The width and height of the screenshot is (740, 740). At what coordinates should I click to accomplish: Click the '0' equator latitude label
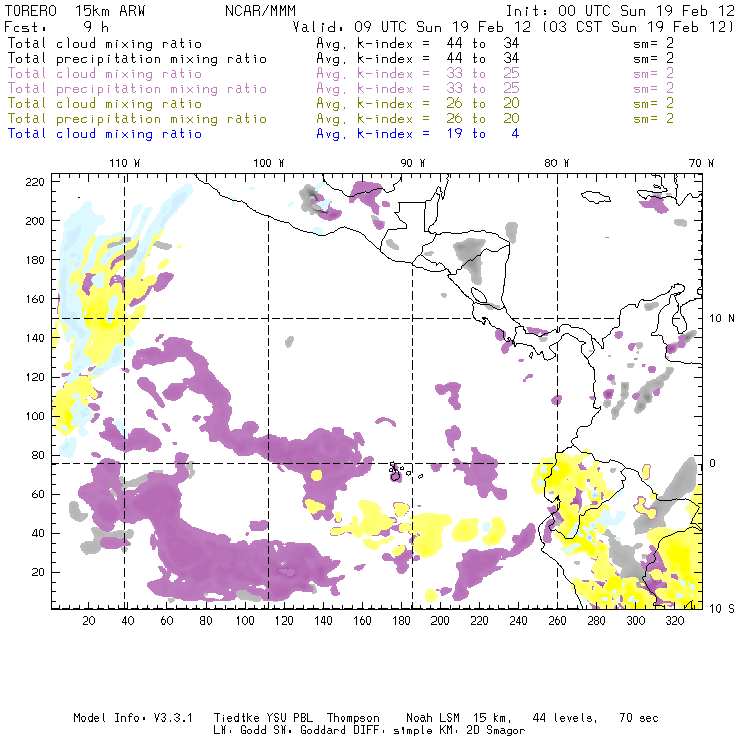(x=712, y=463)
